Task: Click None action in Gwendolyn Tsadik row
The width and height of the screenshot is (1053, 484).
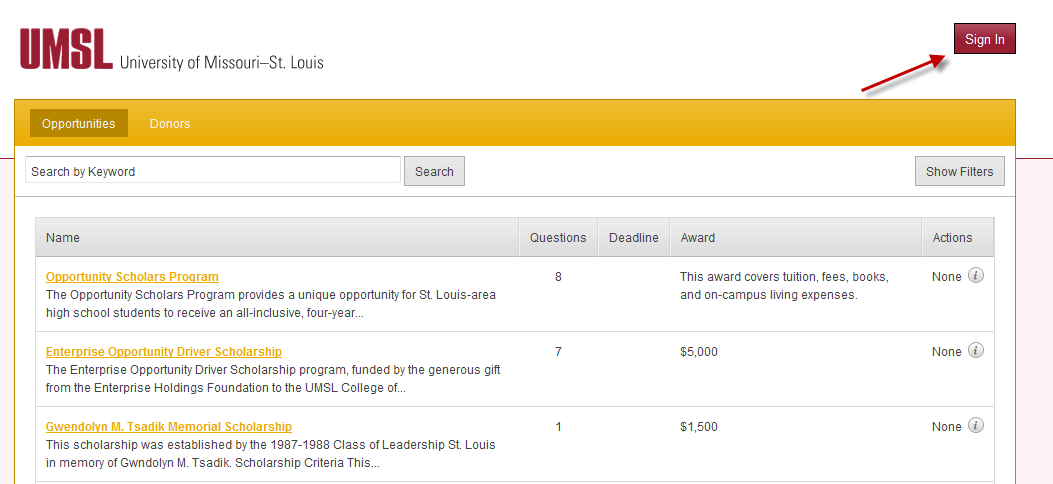Action: point(947,427)
